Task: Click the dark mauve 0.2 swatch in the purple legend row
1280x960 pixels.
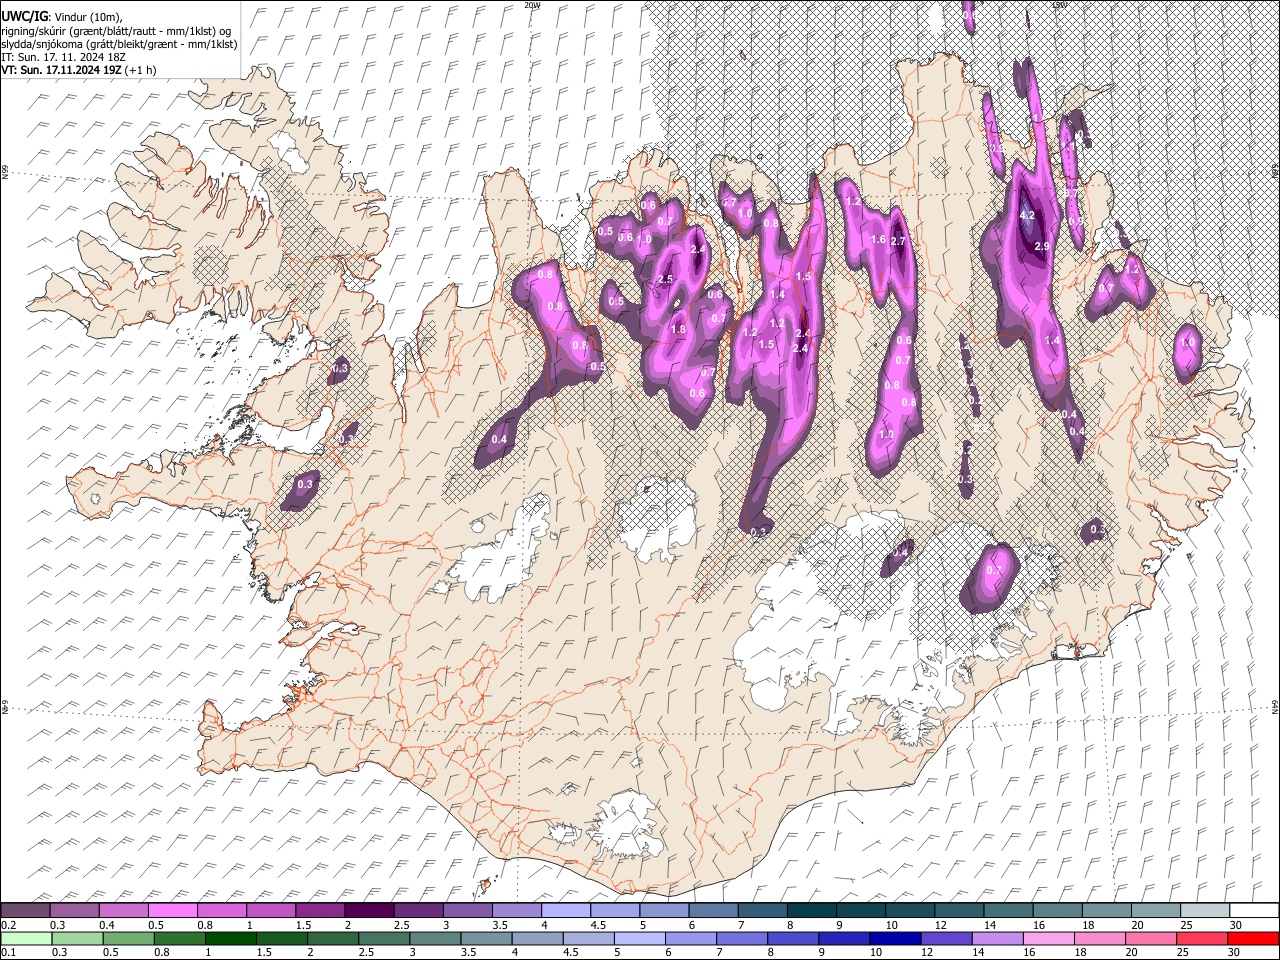Action: (26, 910)
